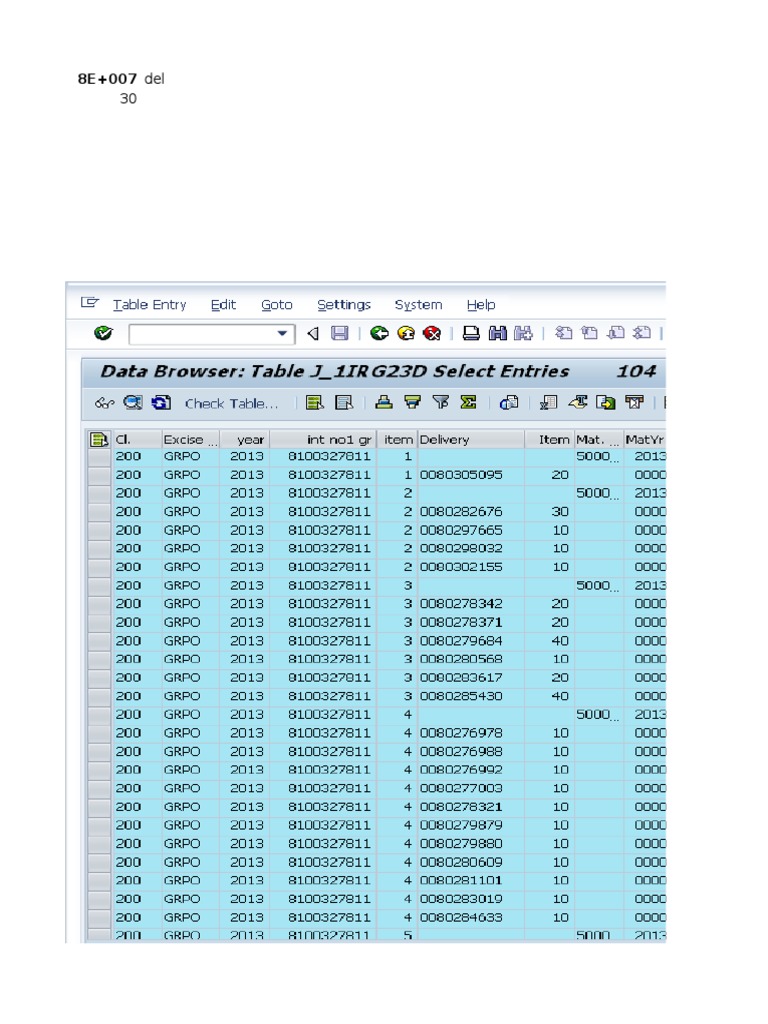The height and width of the screenshot is (1024, 768).
Task: Click into the command input field
Action: [202, 334]
